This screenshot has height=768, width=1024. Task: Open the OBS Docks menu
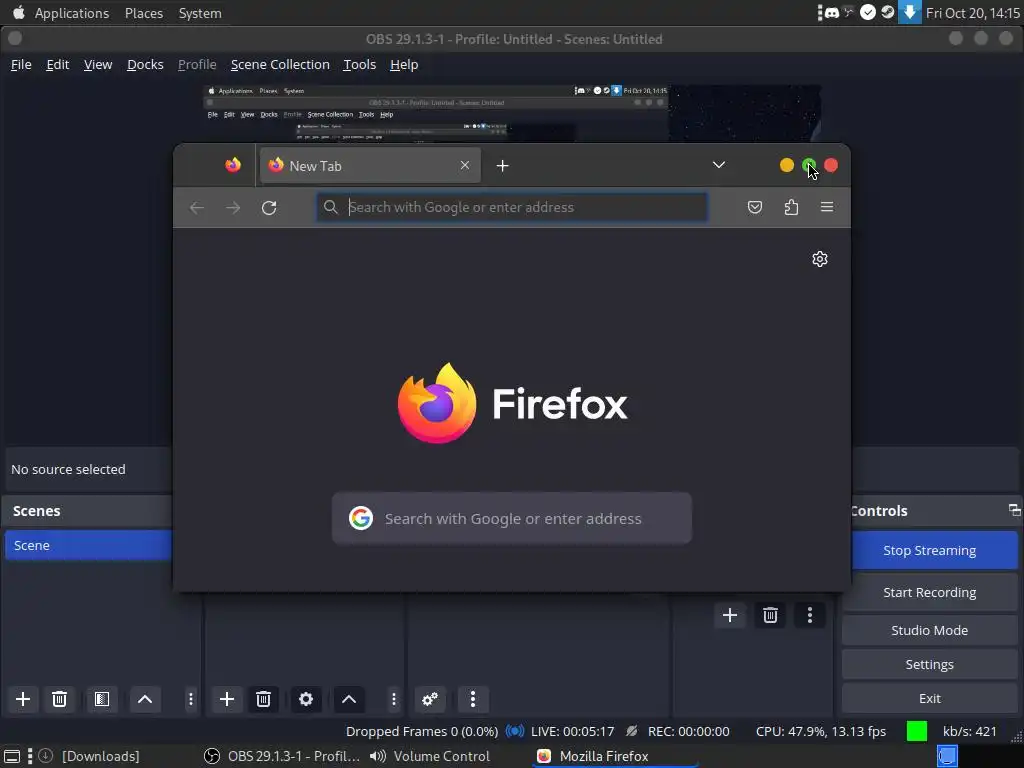point(145,65)
